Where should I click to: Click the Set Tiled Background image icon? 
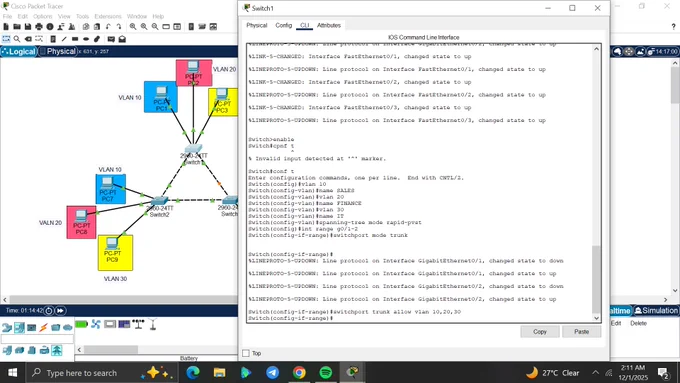[640, 52]
